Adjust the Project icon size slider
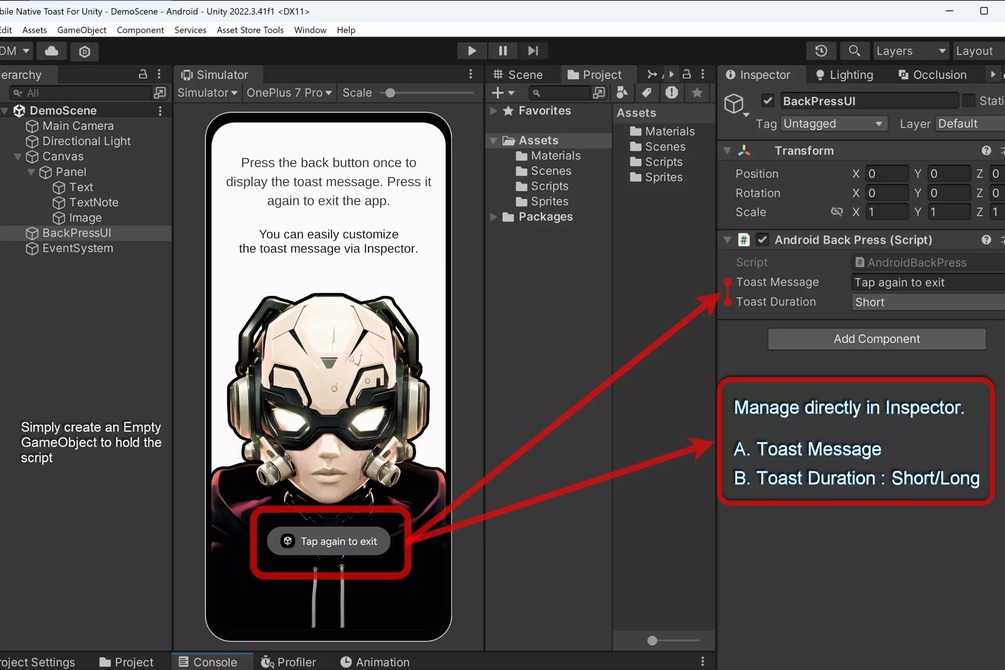1005x670 pixels. click(672, 641)
